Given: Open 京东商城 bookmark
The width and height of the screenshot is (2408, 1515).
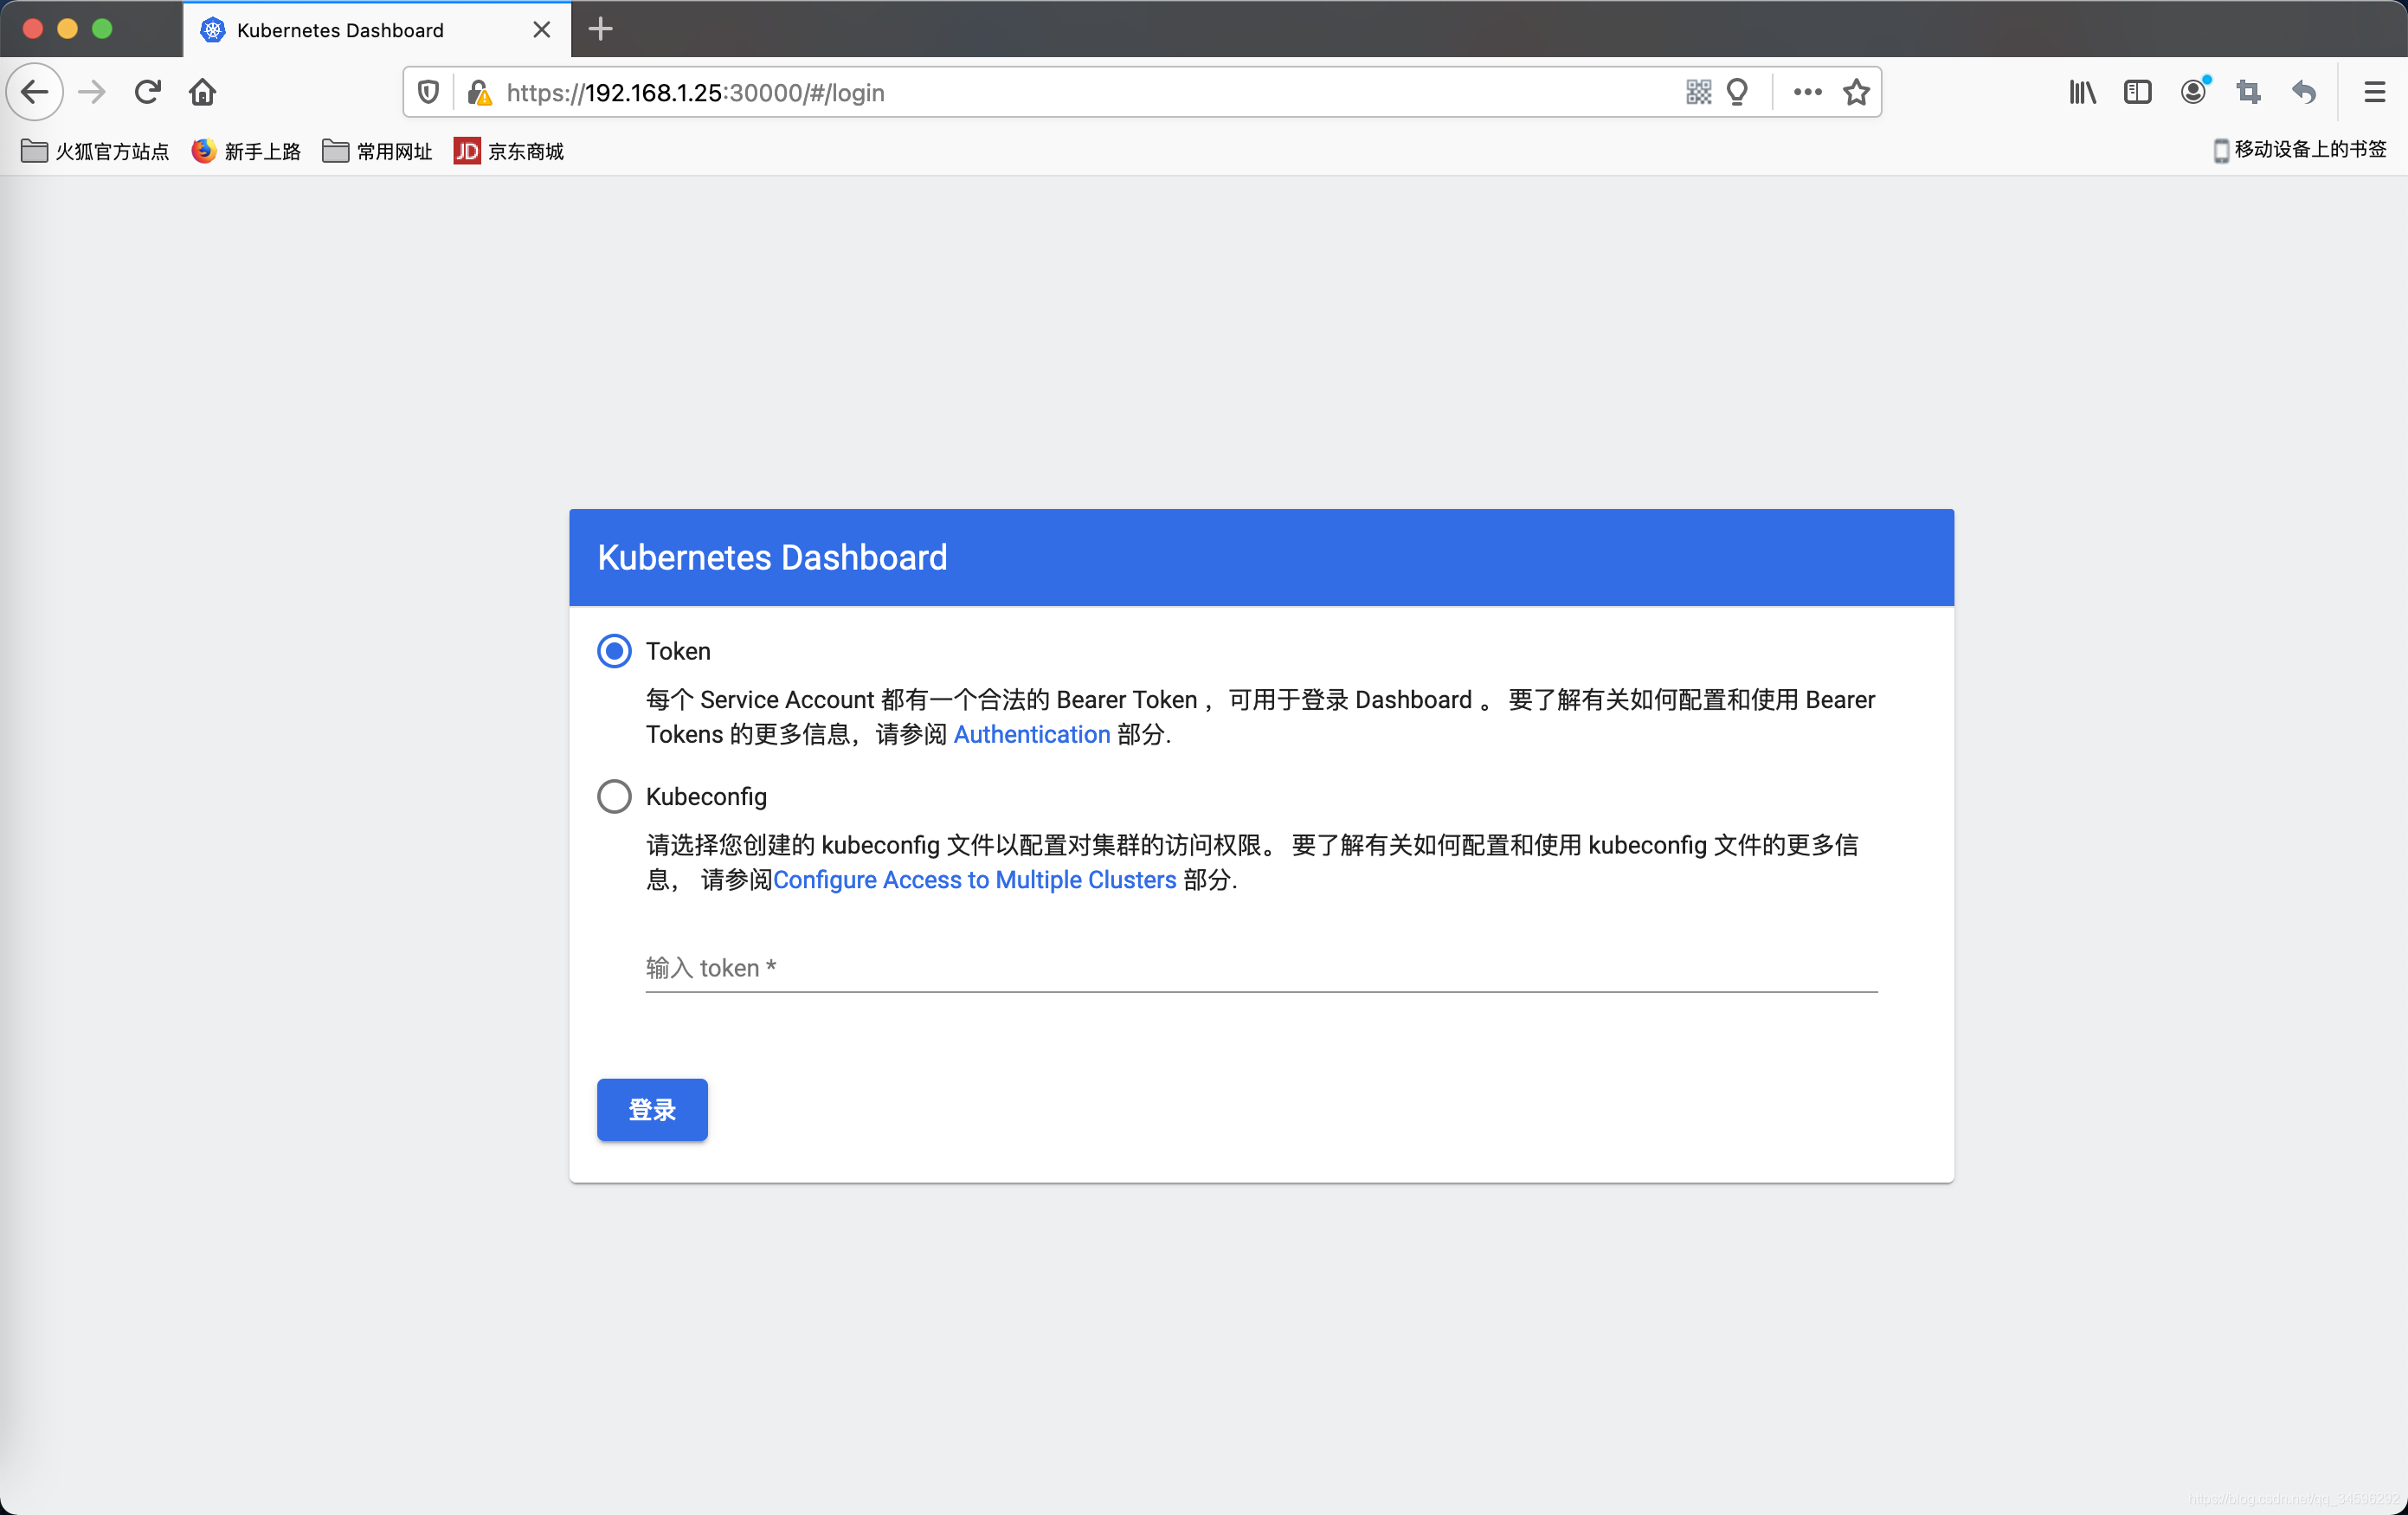Looking at the screenshot, I should coord(509,151).
